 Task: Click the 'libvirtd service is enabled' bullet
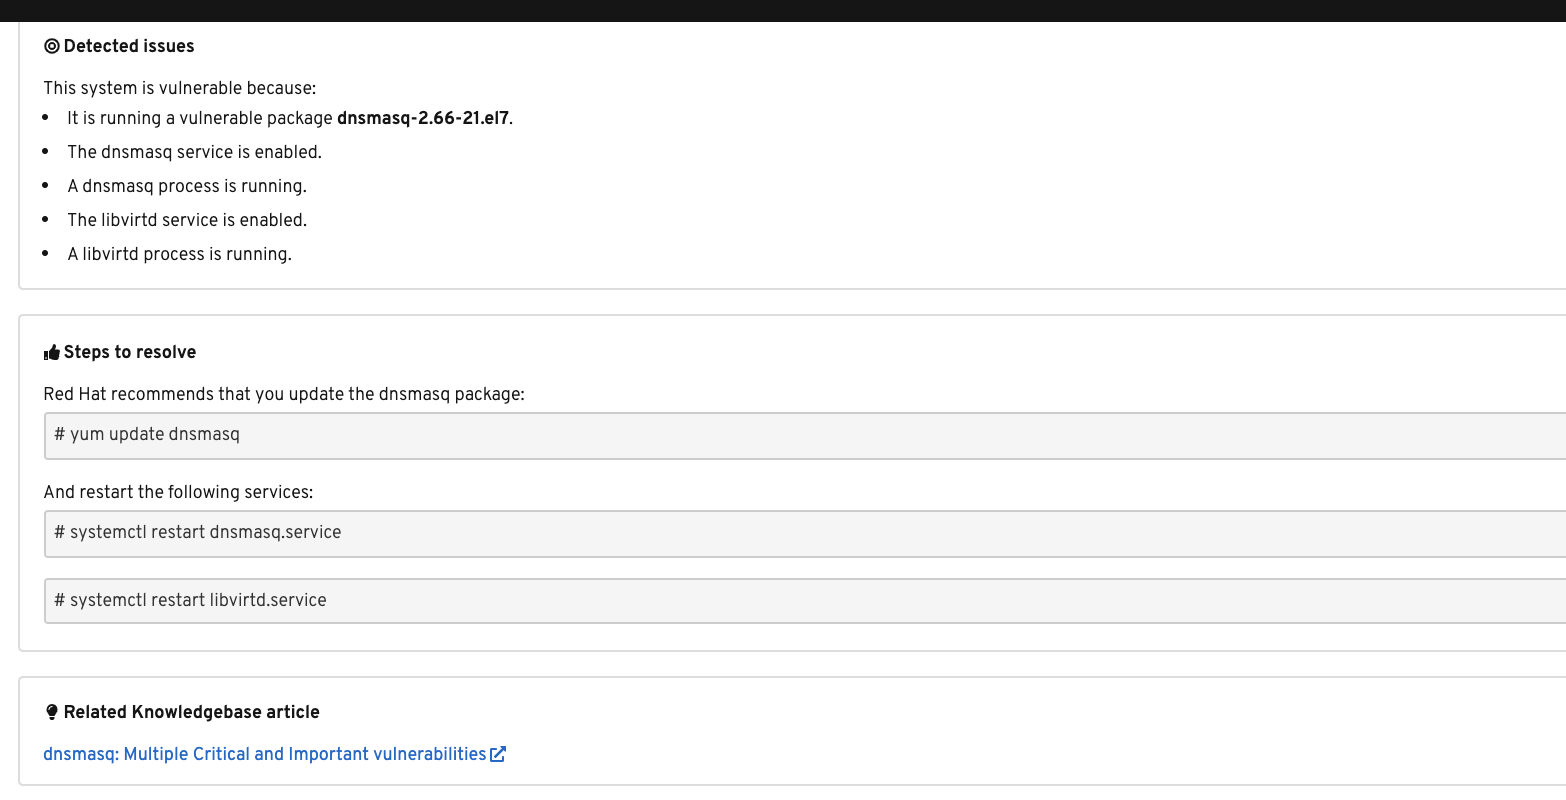click(x=187, y=220)
